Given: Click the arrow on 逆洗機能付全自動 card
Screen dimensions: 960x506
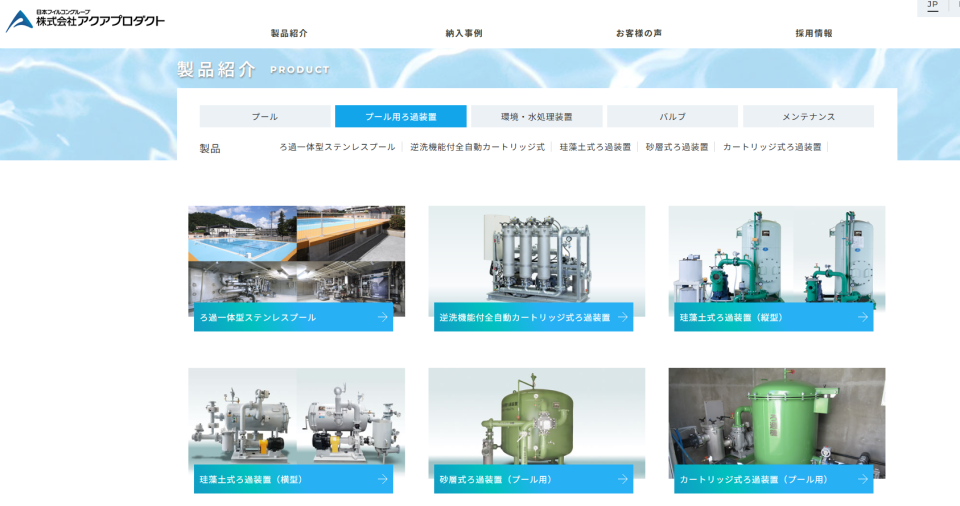Looking at the screenshot, I should click(623, 317).
